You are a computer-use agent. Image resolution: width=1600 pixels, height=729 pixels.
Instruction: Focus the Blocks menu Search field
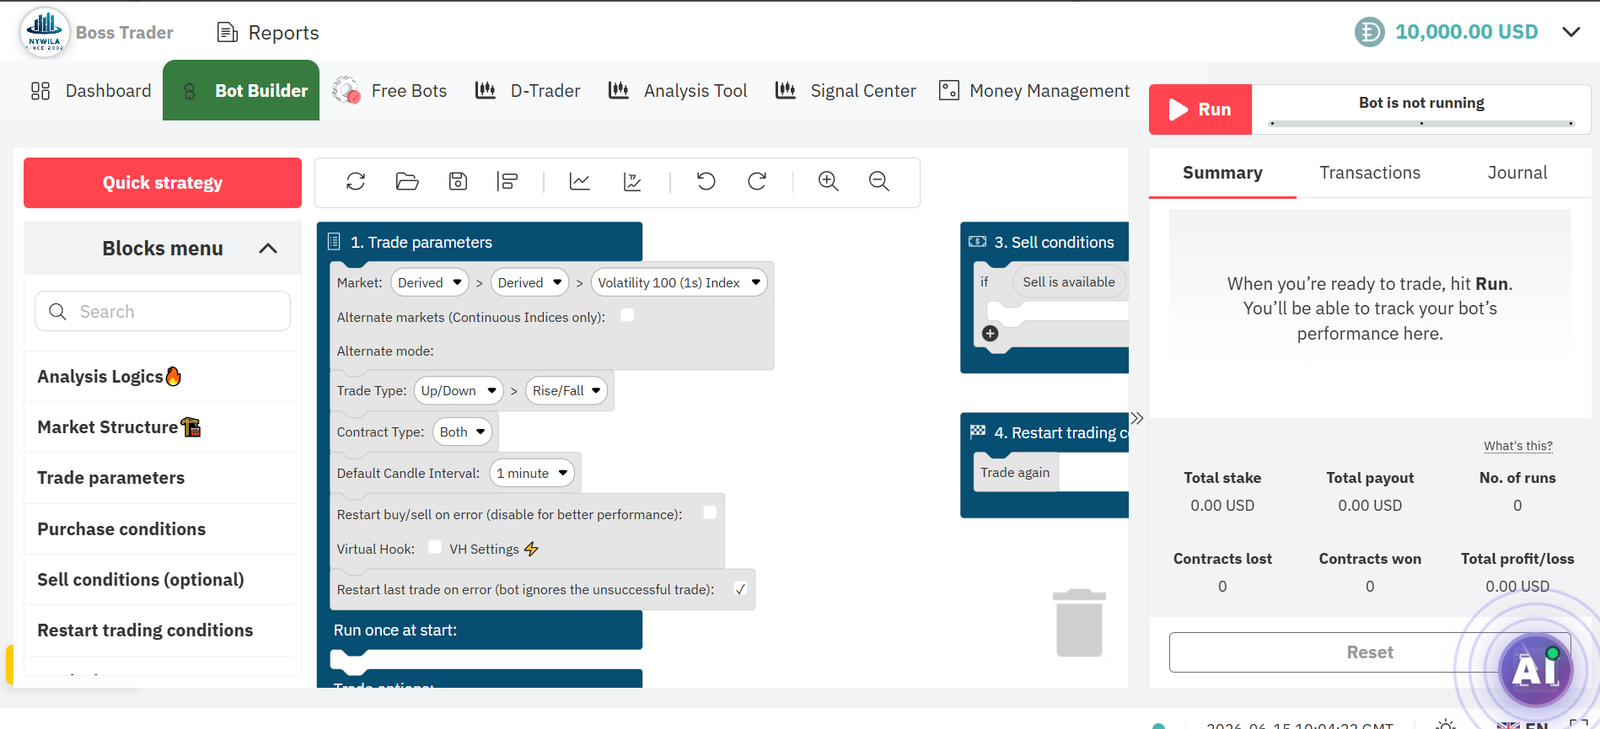click(163, 311)
